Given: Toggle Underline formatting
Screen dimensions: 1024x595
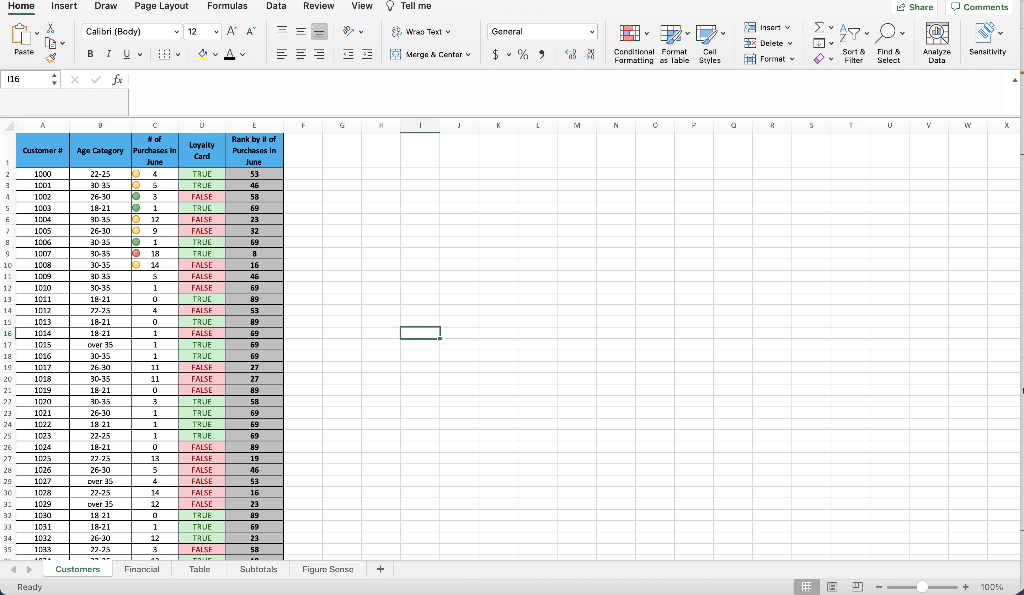Looking at the screenshot, I should coord(127,54).
